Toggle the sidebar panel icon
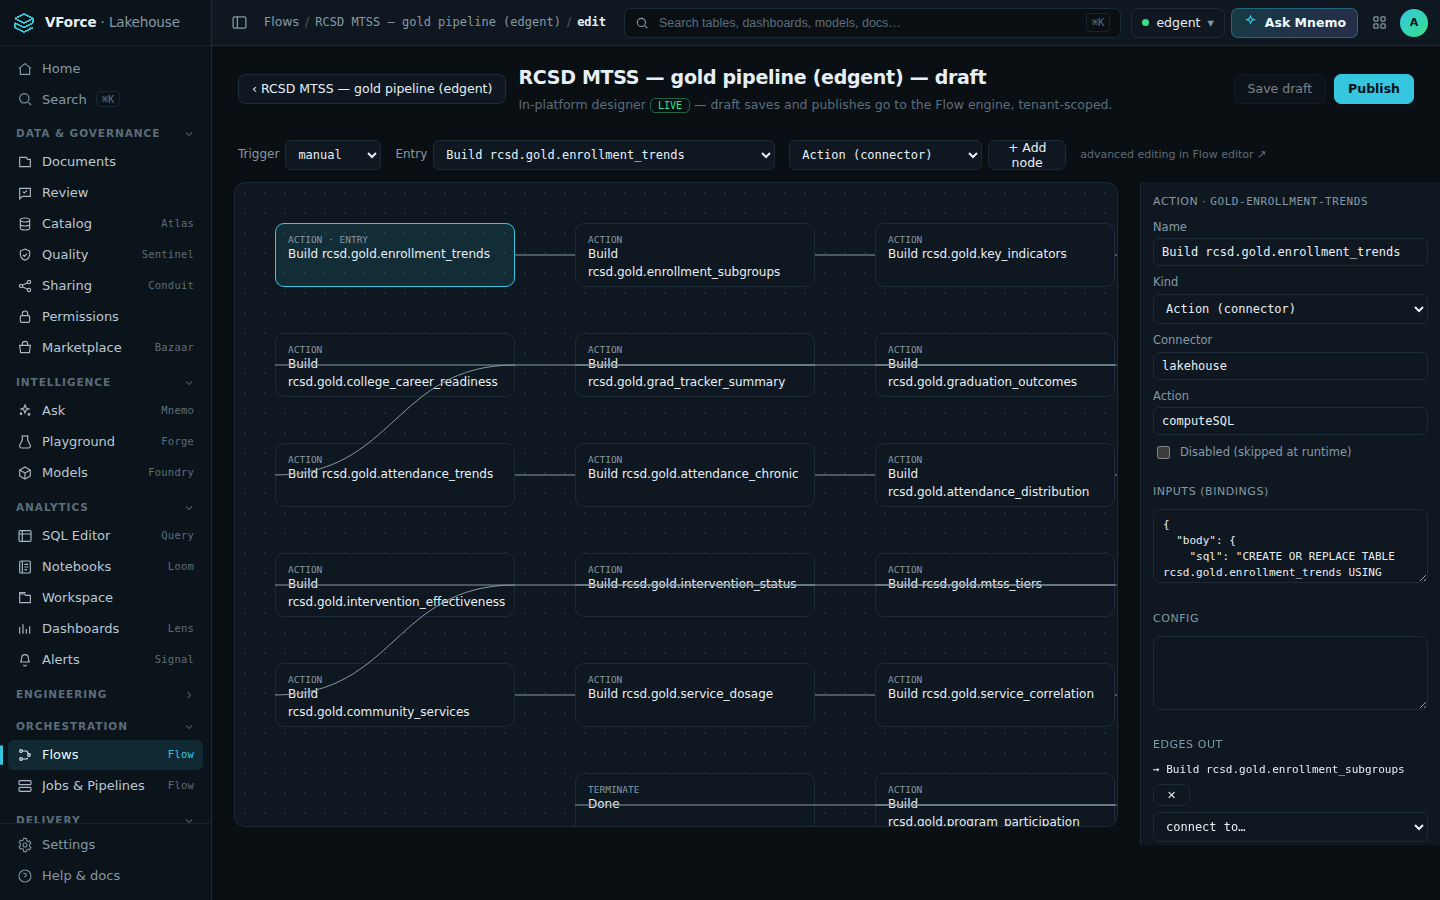The image size is (1440, 900). [239, 22]
